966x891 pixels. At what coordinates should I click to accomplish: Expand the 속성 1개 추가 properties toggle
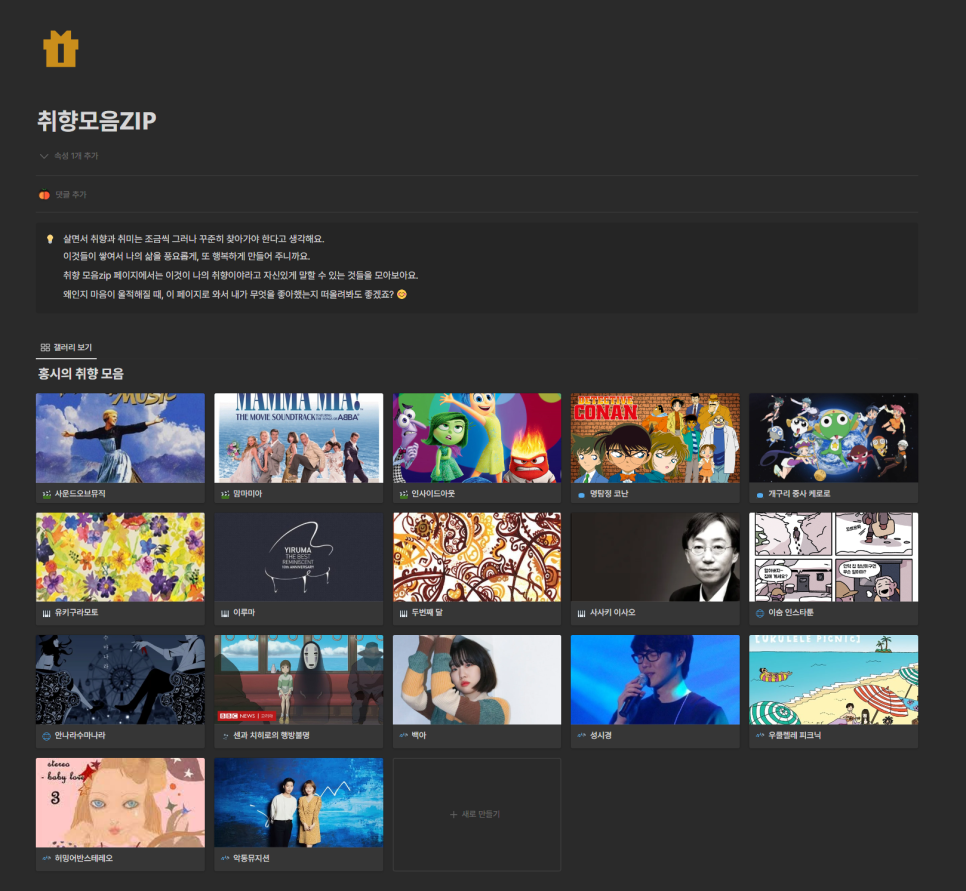click(x=68, y=156)
